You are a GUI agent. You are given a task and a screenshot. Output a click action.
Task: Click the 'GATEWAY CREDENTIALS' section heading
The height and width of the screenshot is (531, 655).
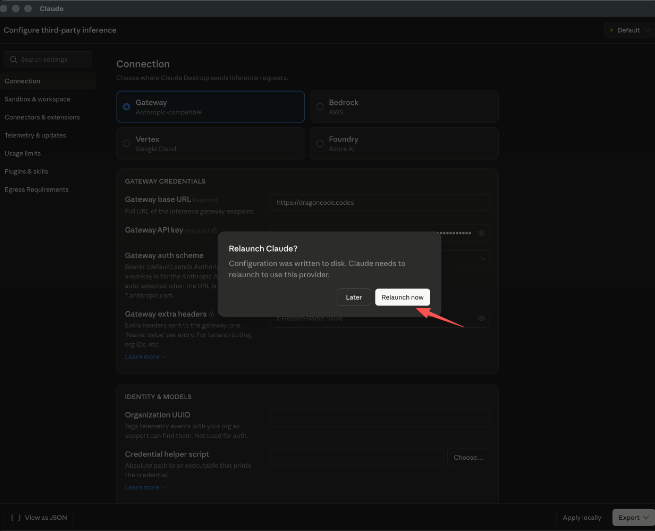point(165,181)
